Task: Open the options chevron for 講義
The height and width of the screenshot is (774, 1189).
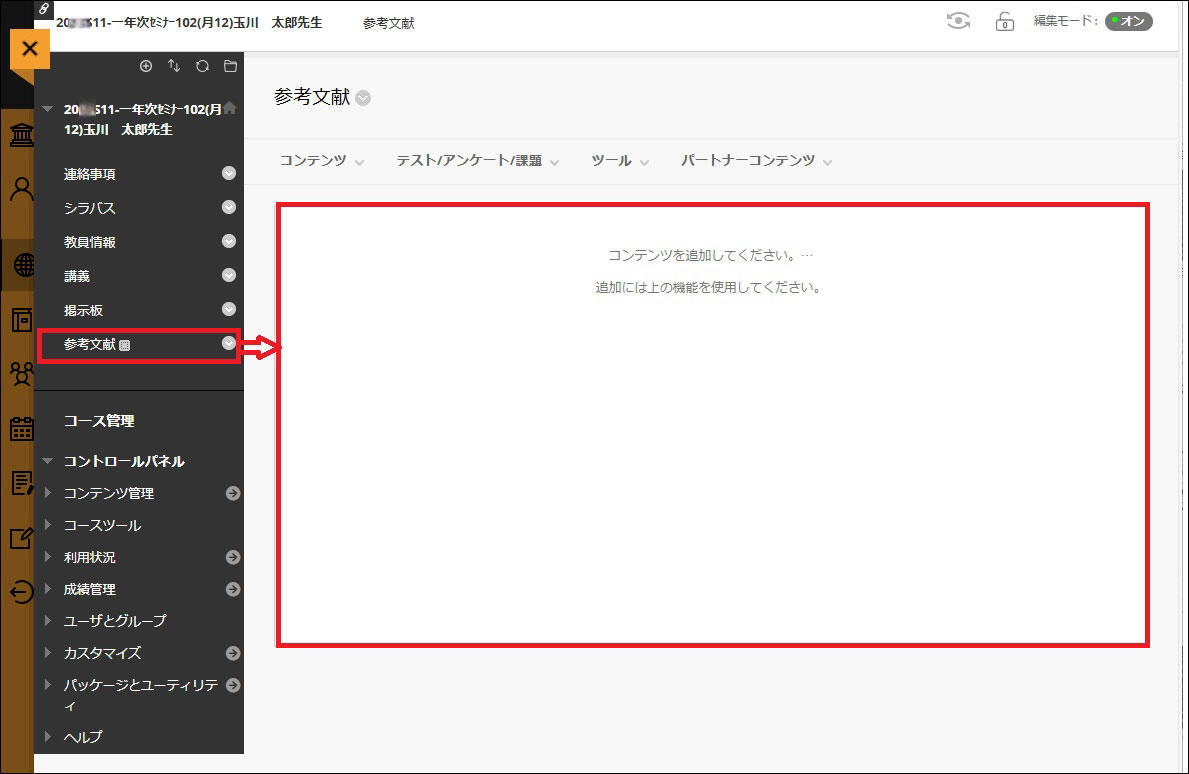Action: click(x=229, y=275)
